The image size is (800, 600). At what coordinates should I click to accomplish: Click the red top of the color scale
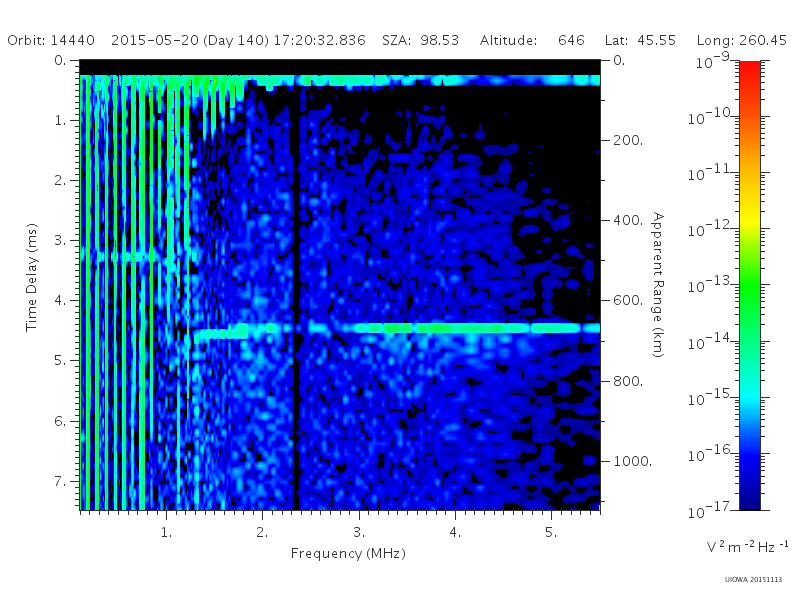click(x=749, y=71)
